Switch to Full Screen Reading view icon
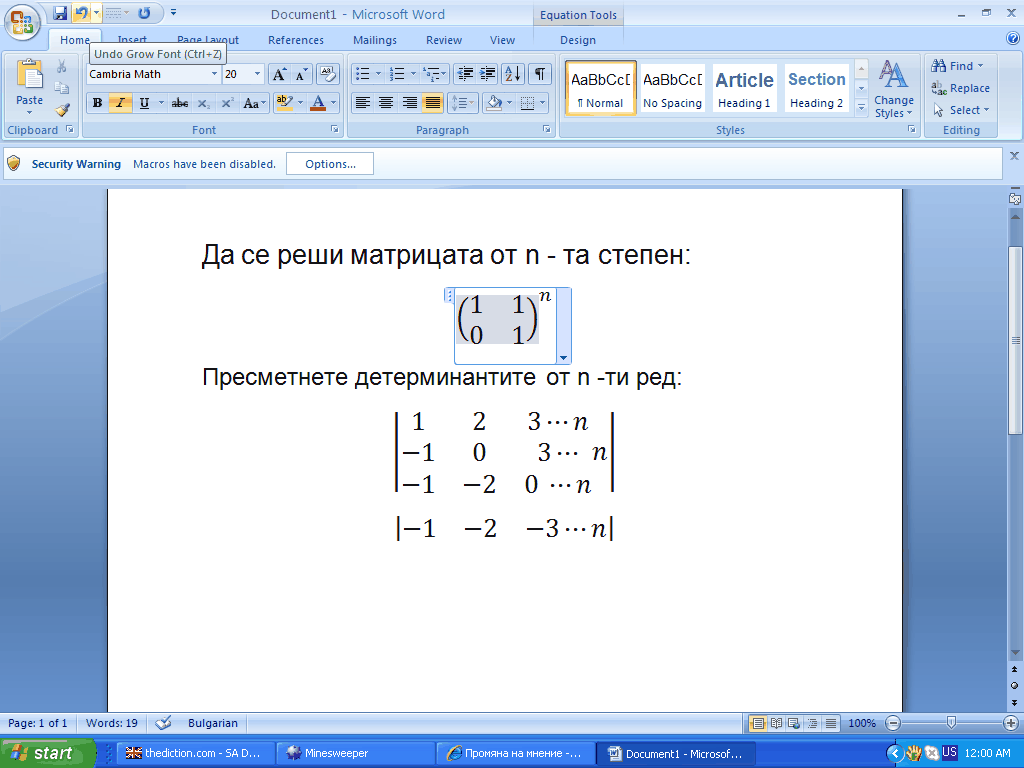This screenshot has height=768, width=1024. (776, 723)
